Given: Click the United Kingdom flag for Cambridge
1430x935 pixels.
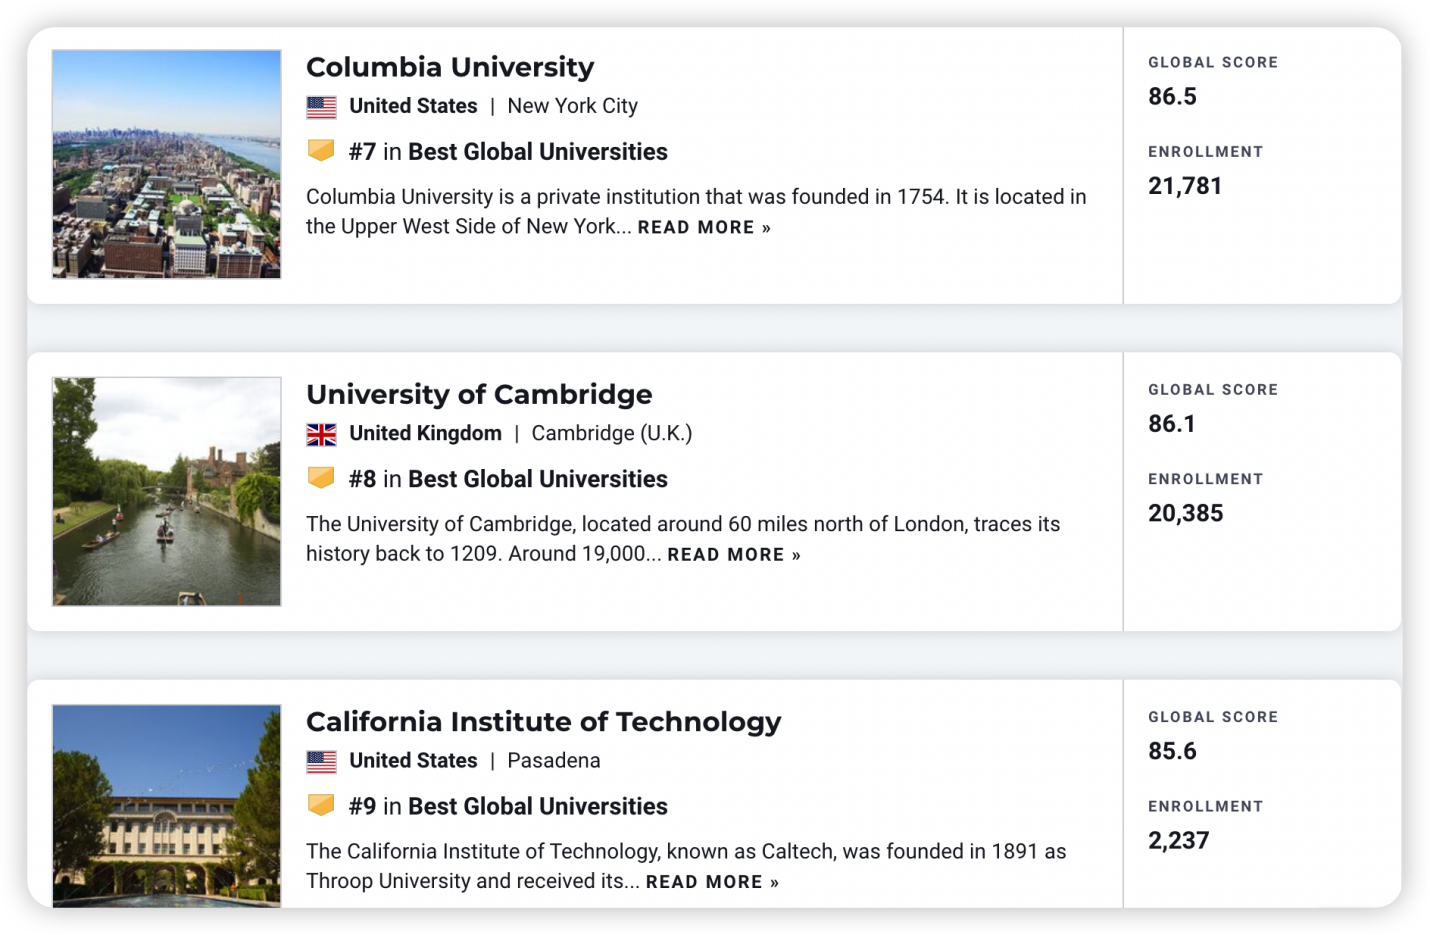Looking at the screenshot, I should click(322, 433).
